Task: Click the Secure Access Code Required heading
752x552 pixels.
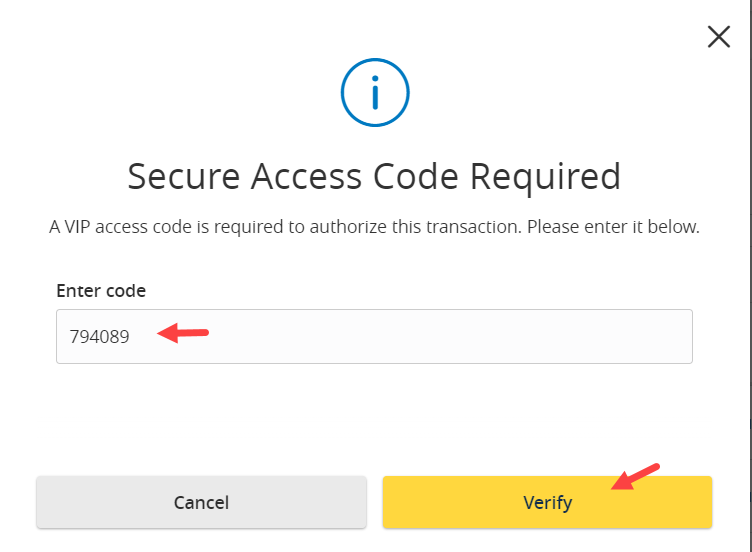Action: [x=374, y=177]
